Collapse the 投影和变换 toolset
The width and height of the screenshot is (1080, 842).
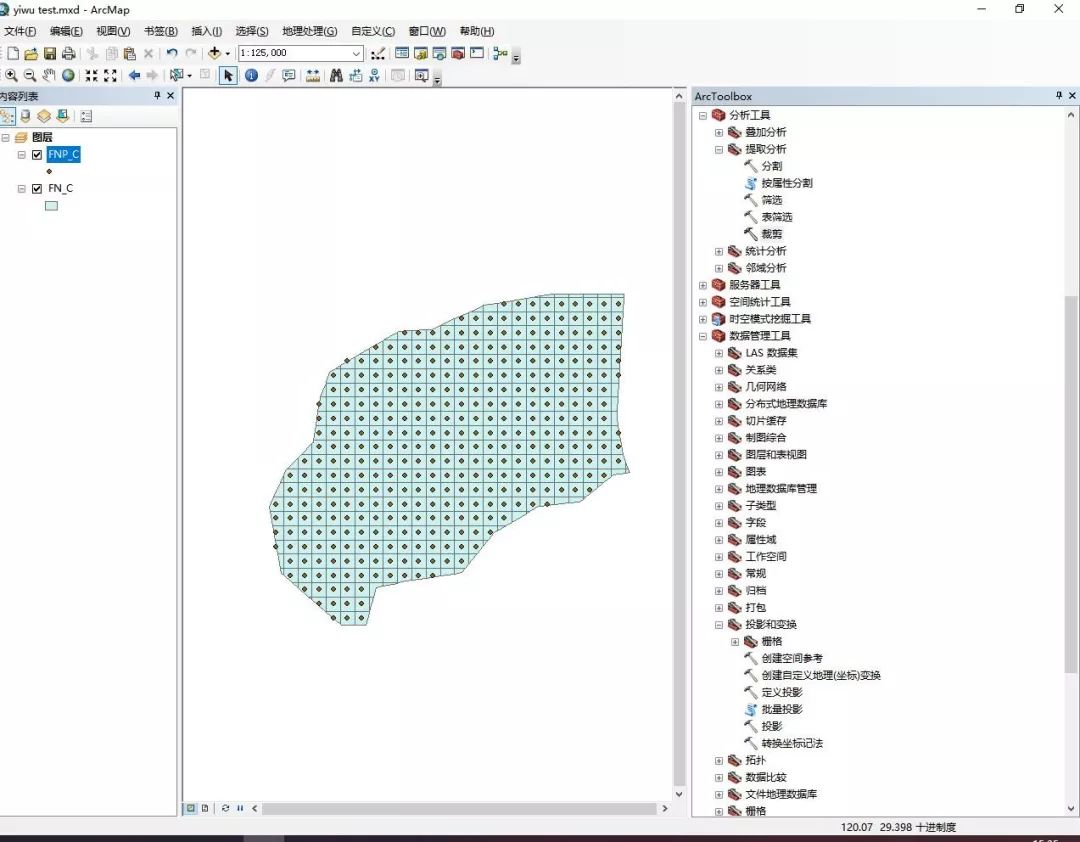[718, 624]
